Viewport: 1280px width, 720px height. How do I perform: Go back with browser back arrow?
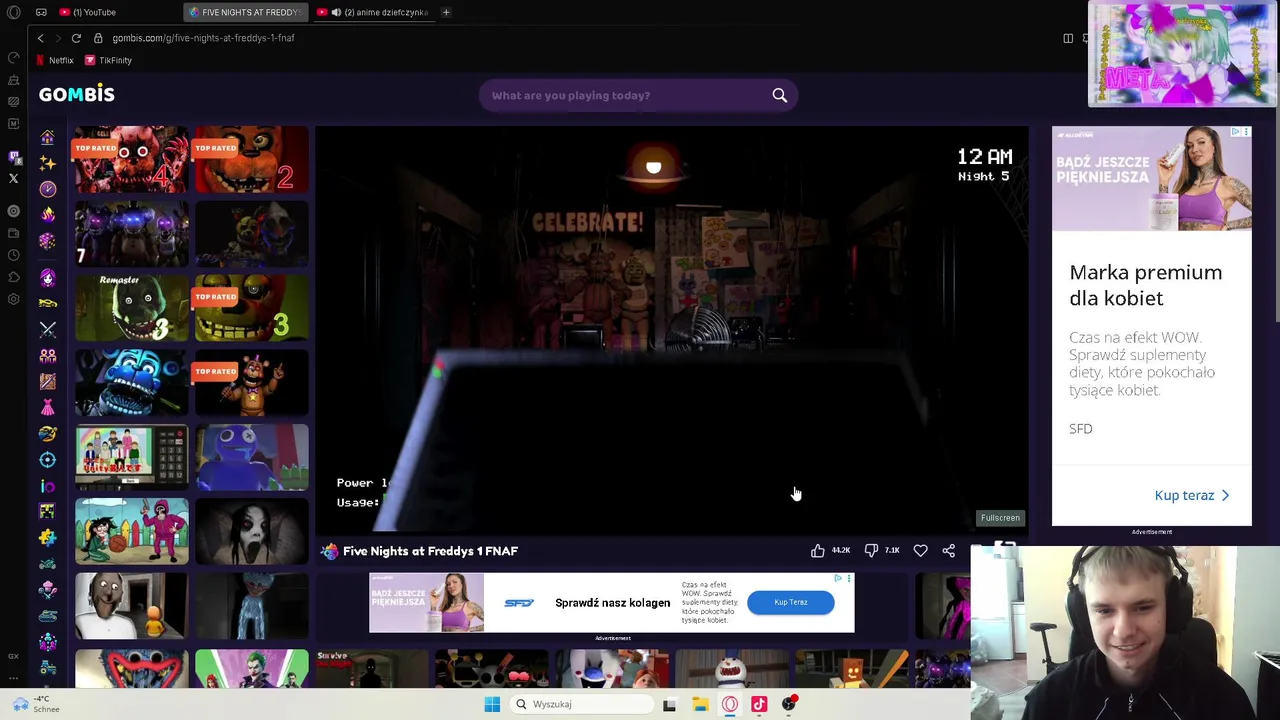click(x=40, y=38)
